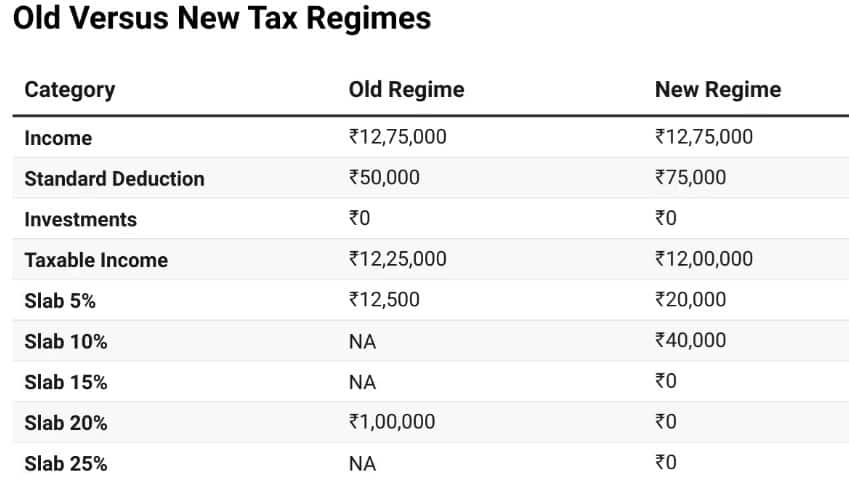Select the Standard Deduction row label
Viewport: 849px width, 478px height.
[114, 179]
